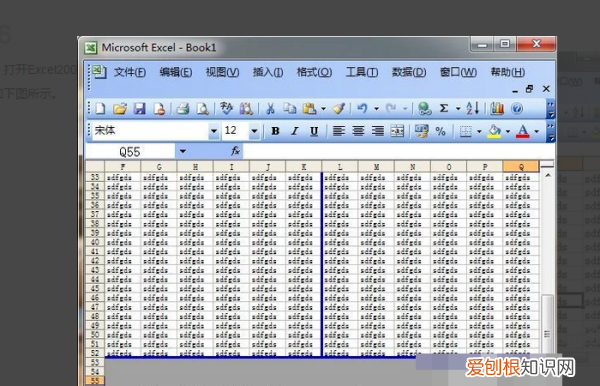Undo the last action
Screen dimensions: 600x386
(362, 109)
